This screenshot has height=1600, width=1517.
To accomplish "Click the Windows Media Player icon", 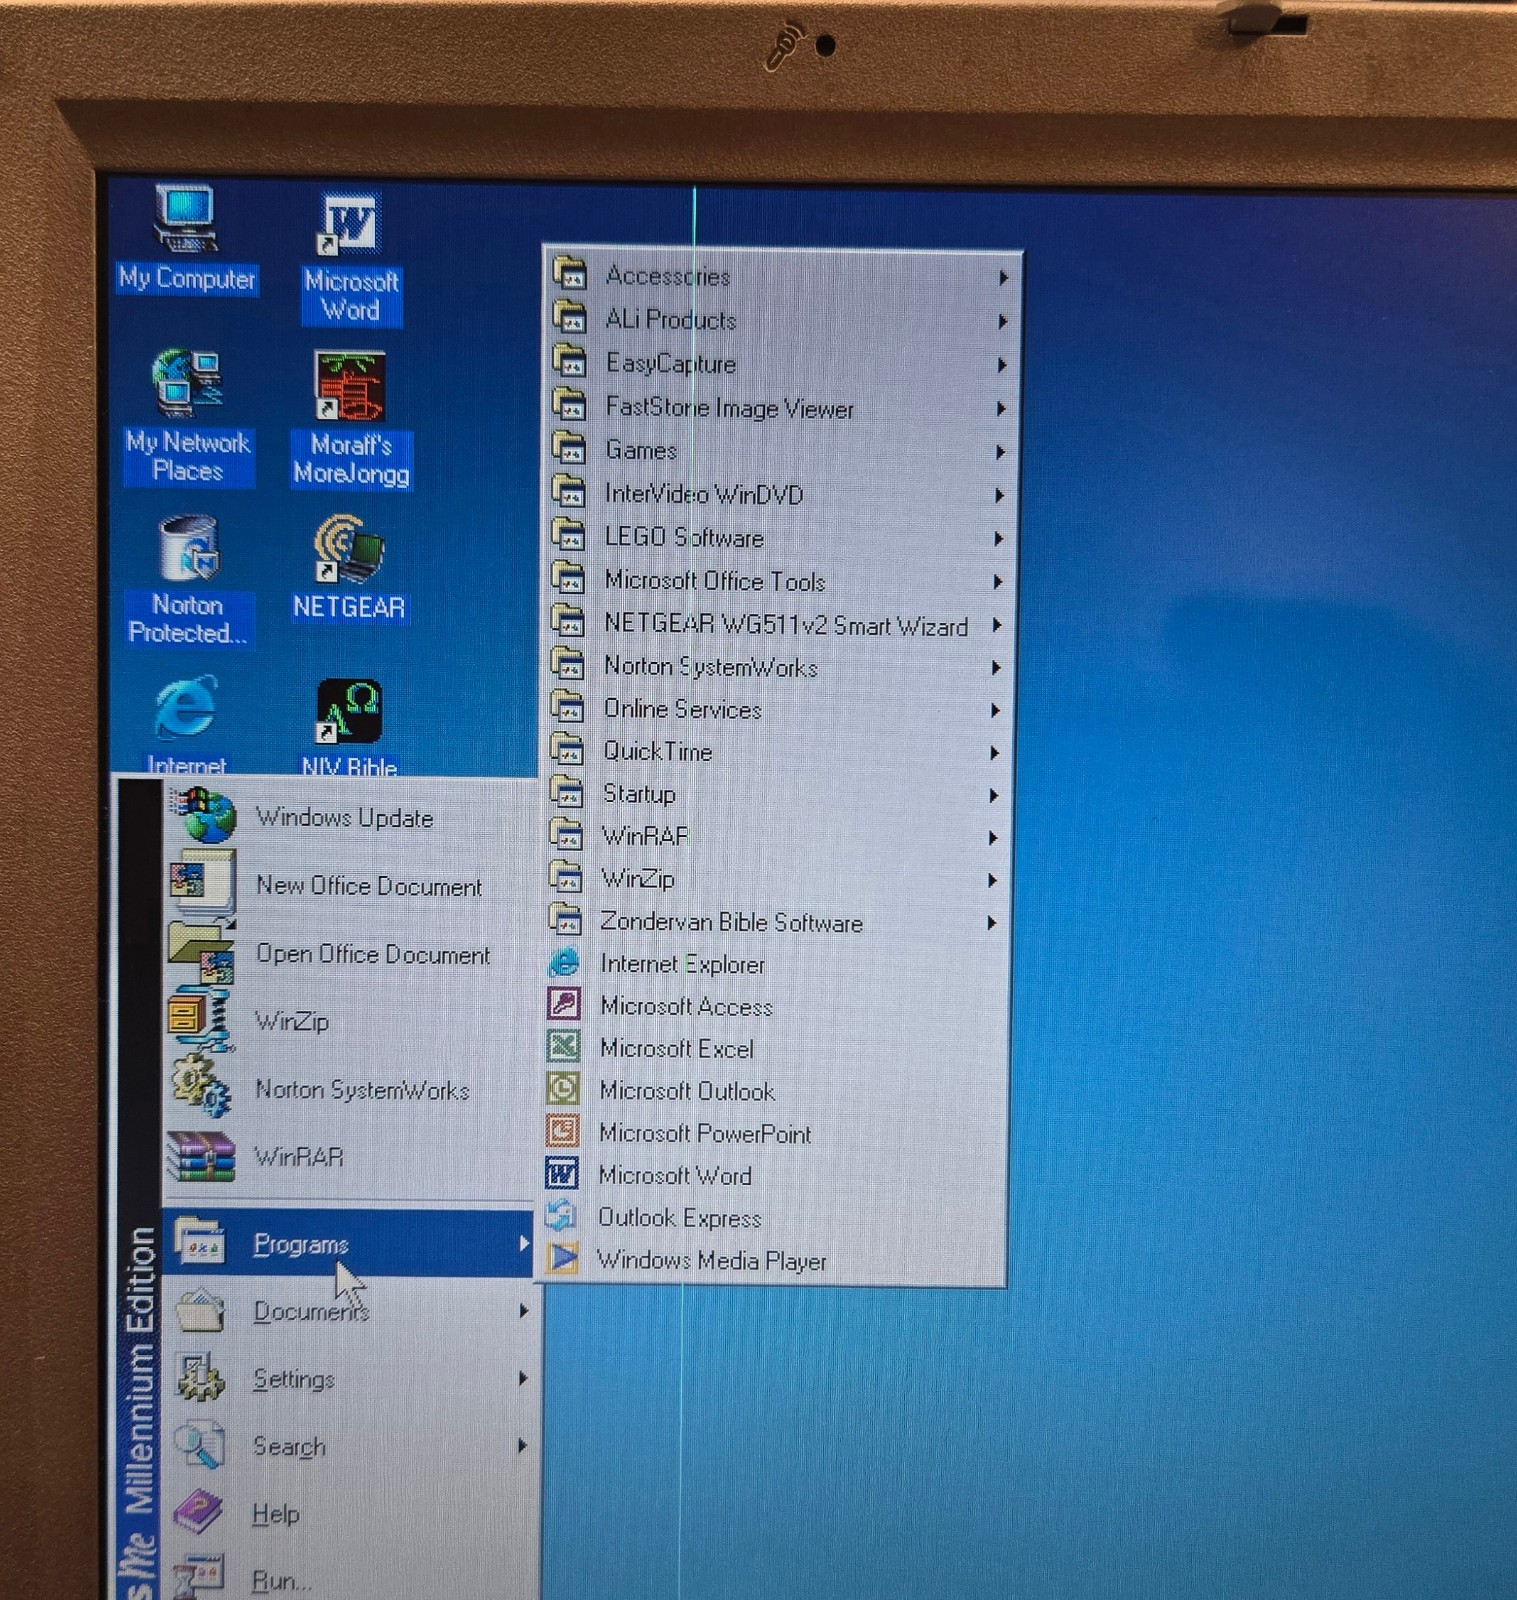I will [x=562, y=1258].
